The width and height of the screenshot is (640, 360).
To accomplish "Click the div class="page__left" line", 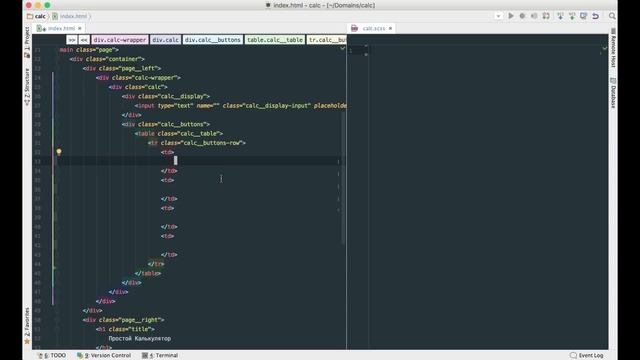I will [x=122, y=68].
